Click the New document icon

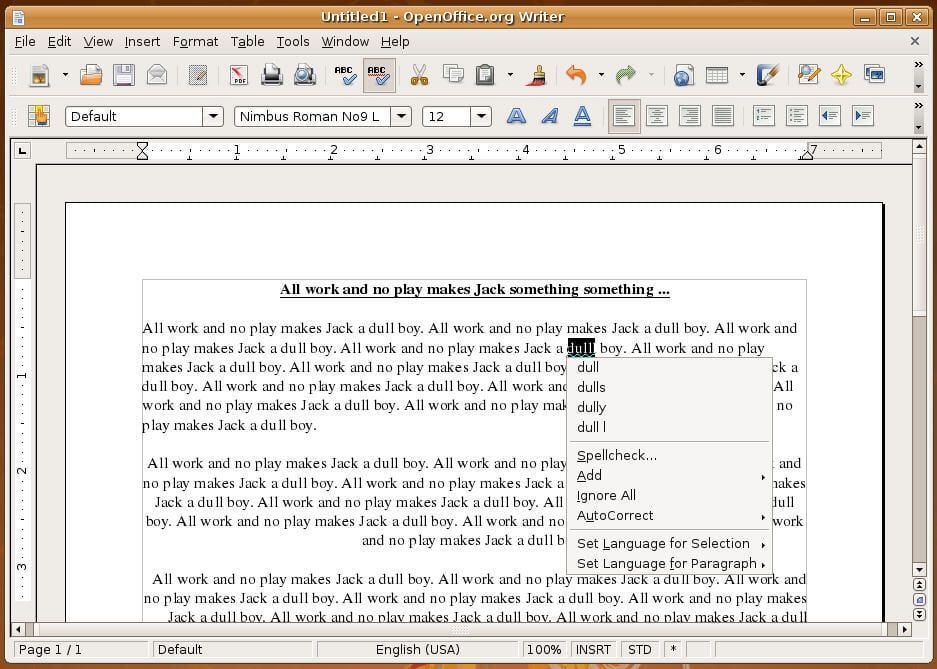click(40, 75)
